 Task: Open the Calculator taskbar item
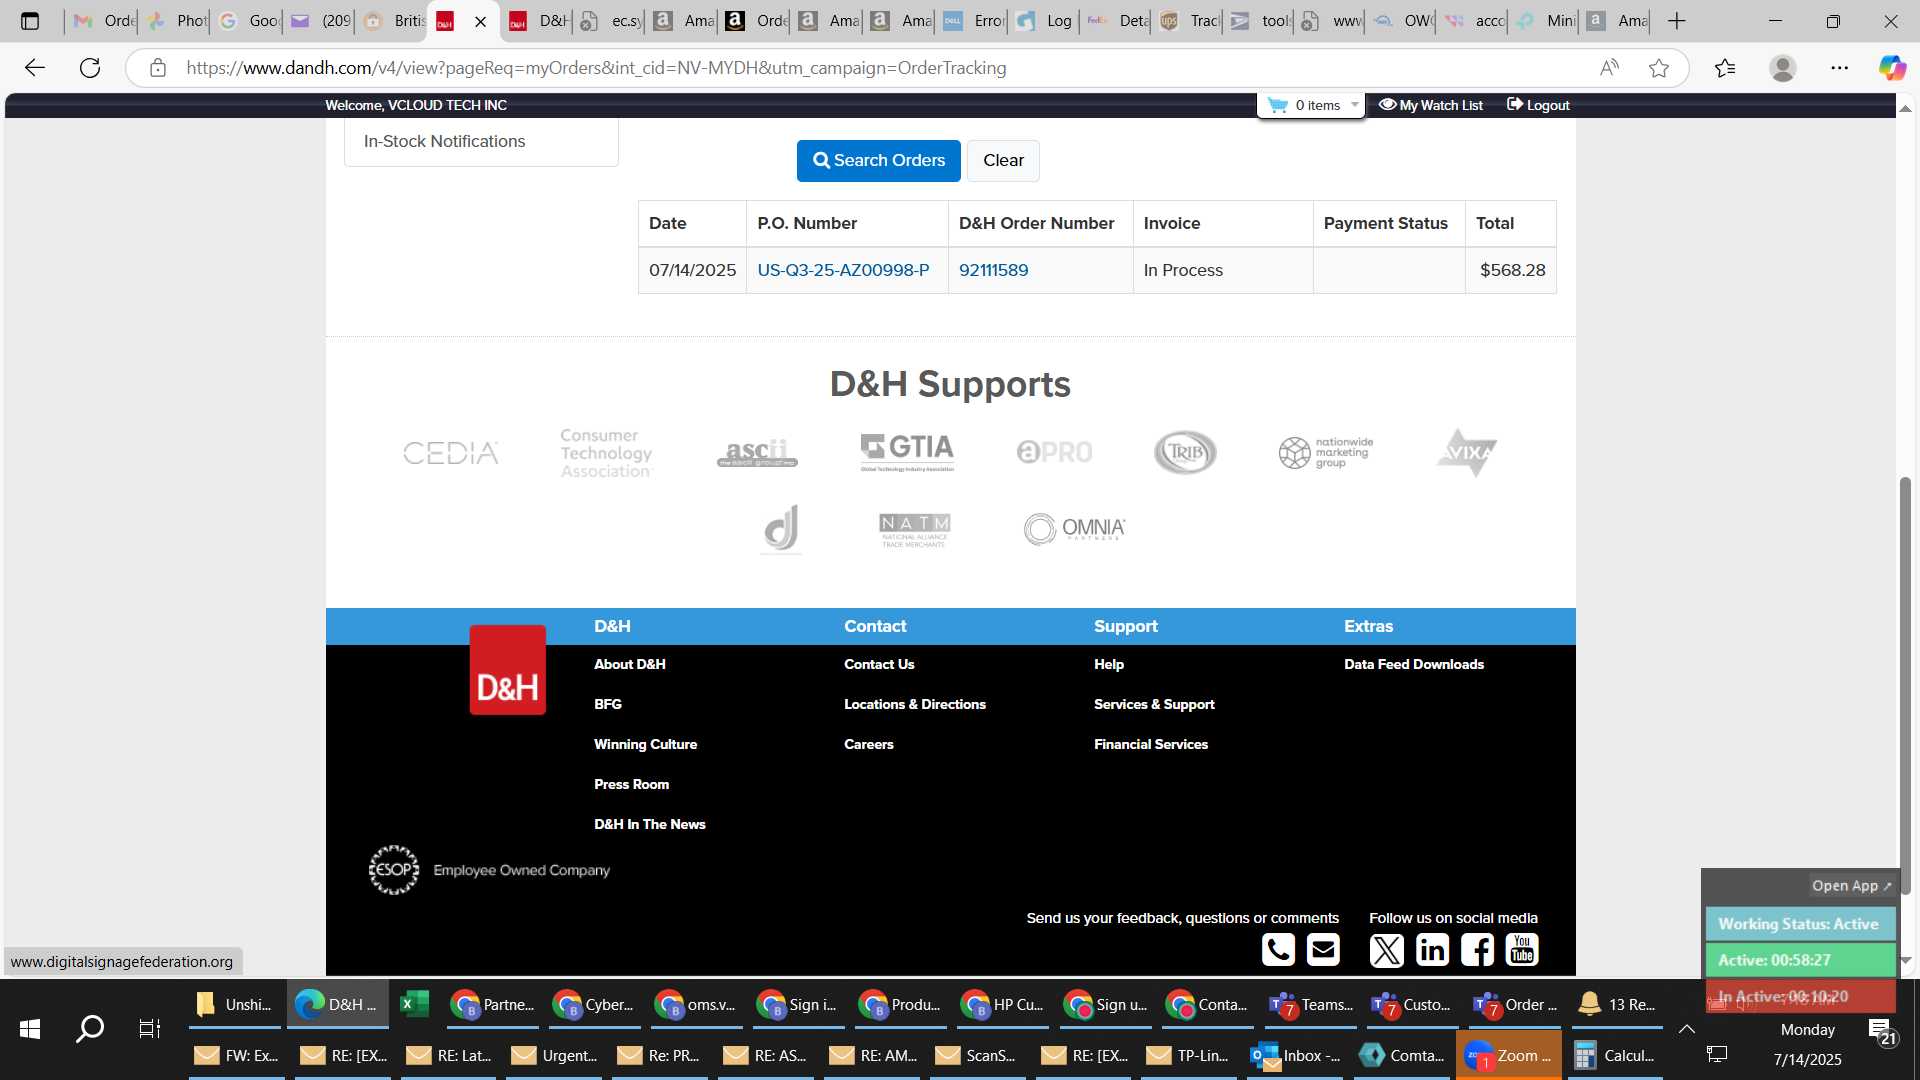[x=1615, y=1055]
